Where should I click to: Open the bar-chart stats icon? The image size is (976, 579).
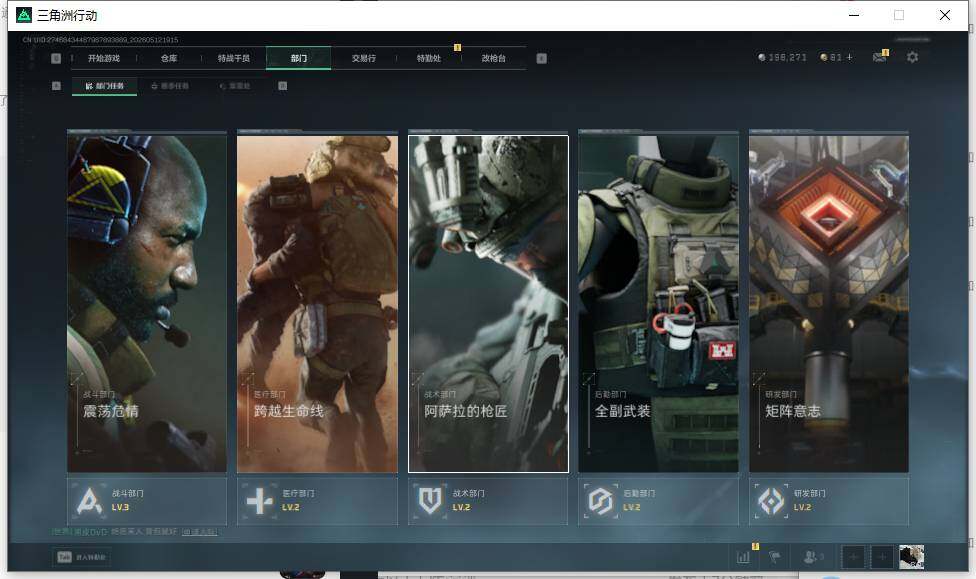[743, 557]
